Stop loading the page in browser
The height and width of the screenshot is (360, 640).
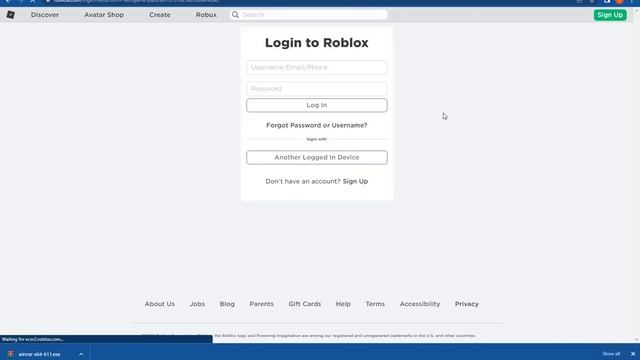(33, 1)
